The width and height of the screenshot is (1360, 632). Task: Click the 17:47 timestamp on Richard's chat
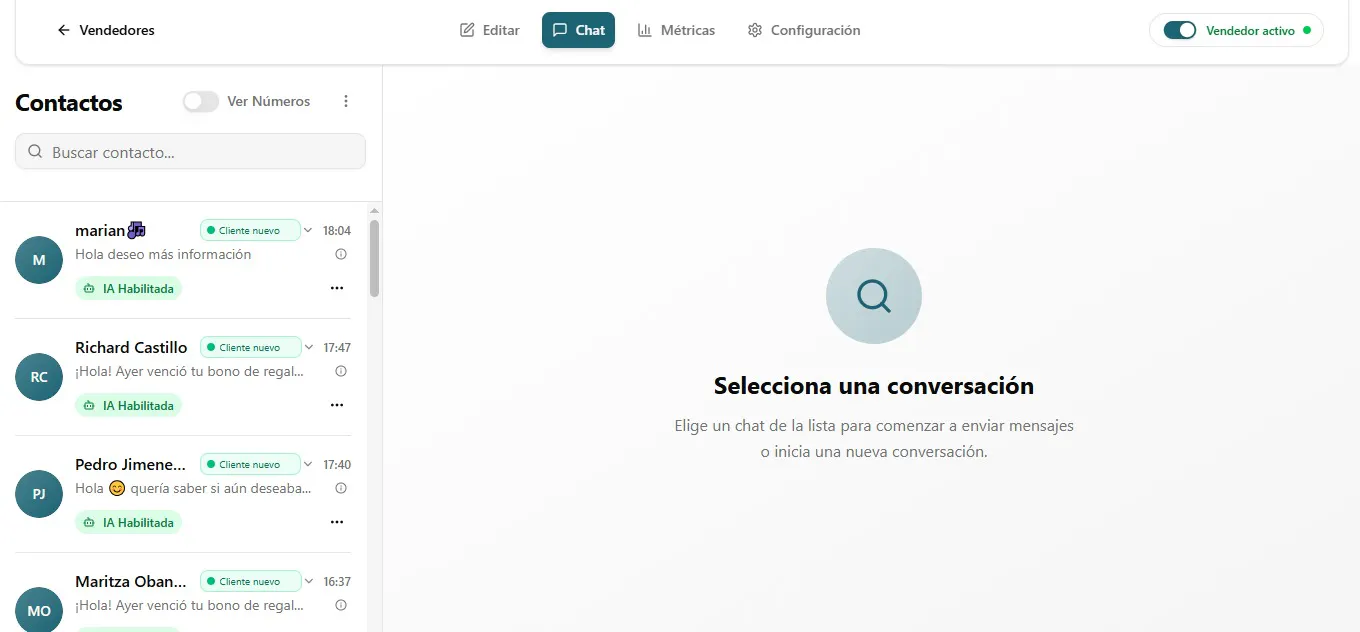click(337, 348)
